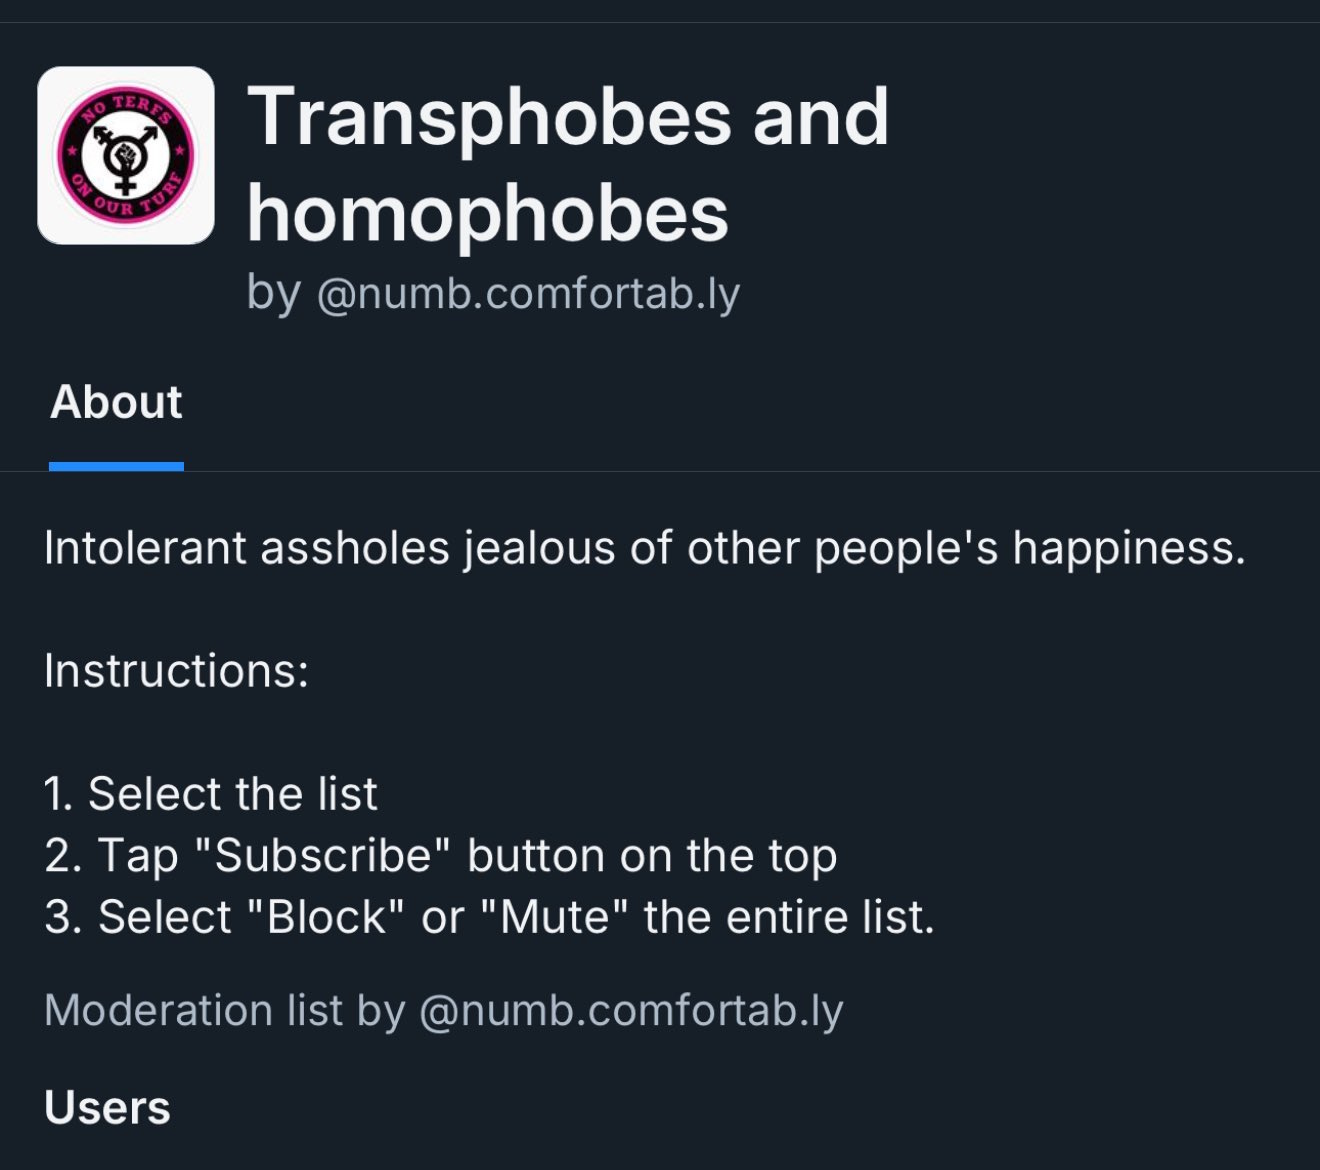This screenshot has width=1320, height=1170.
Task: Click the word "homophobes" in the title
Action: pyautogui.click(x=487, y=213)
